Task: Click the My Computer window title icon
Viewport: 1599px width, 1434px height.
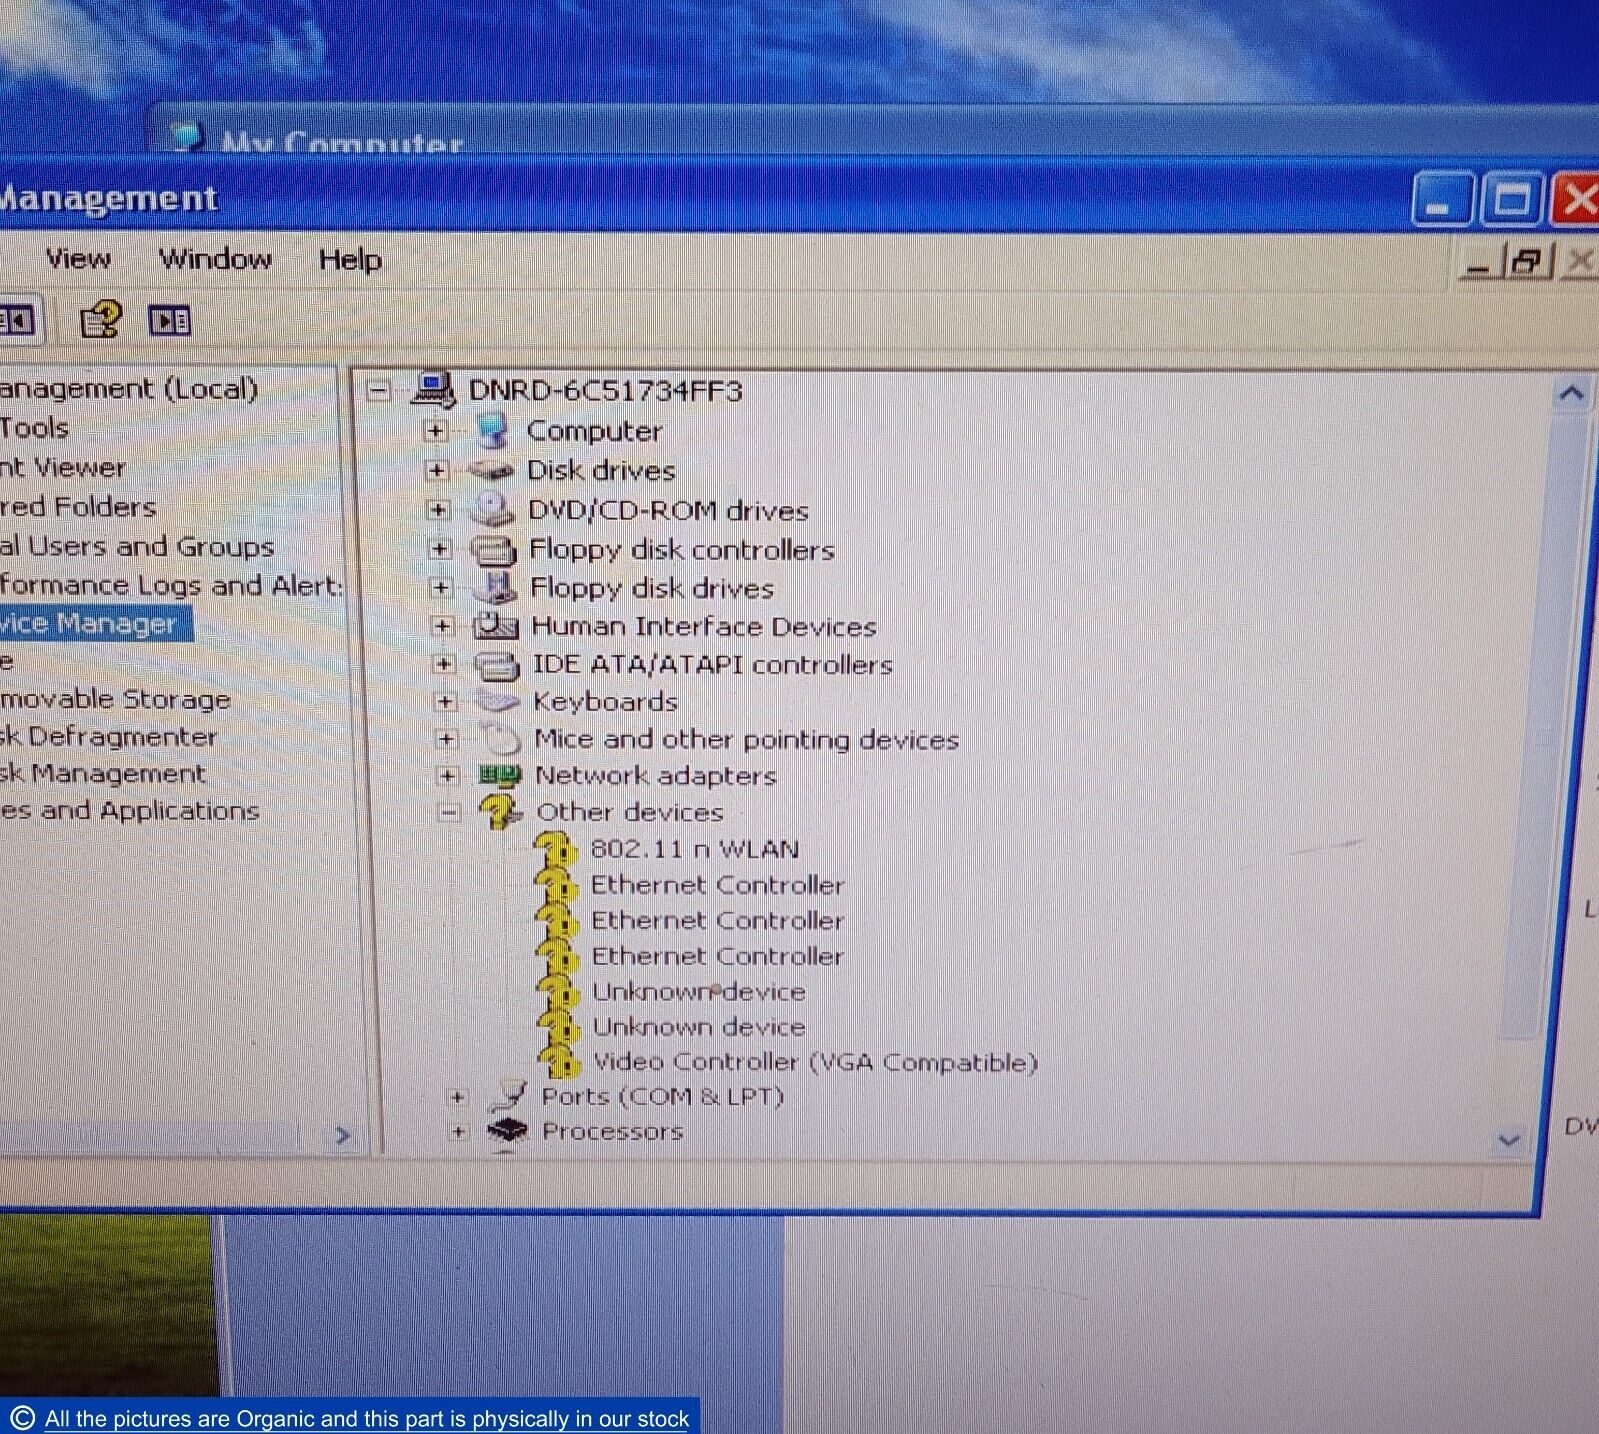Action: [187, 137]
